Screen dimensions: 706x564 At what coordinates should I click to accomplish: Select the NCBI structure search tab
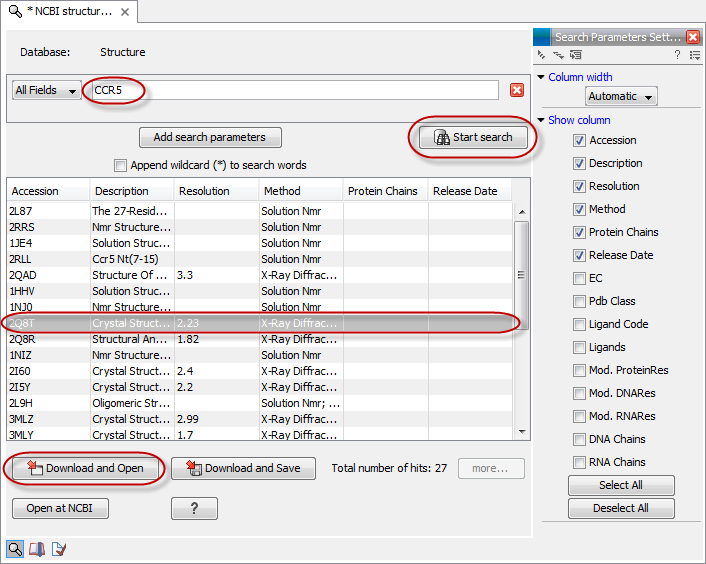pos(68,12)
